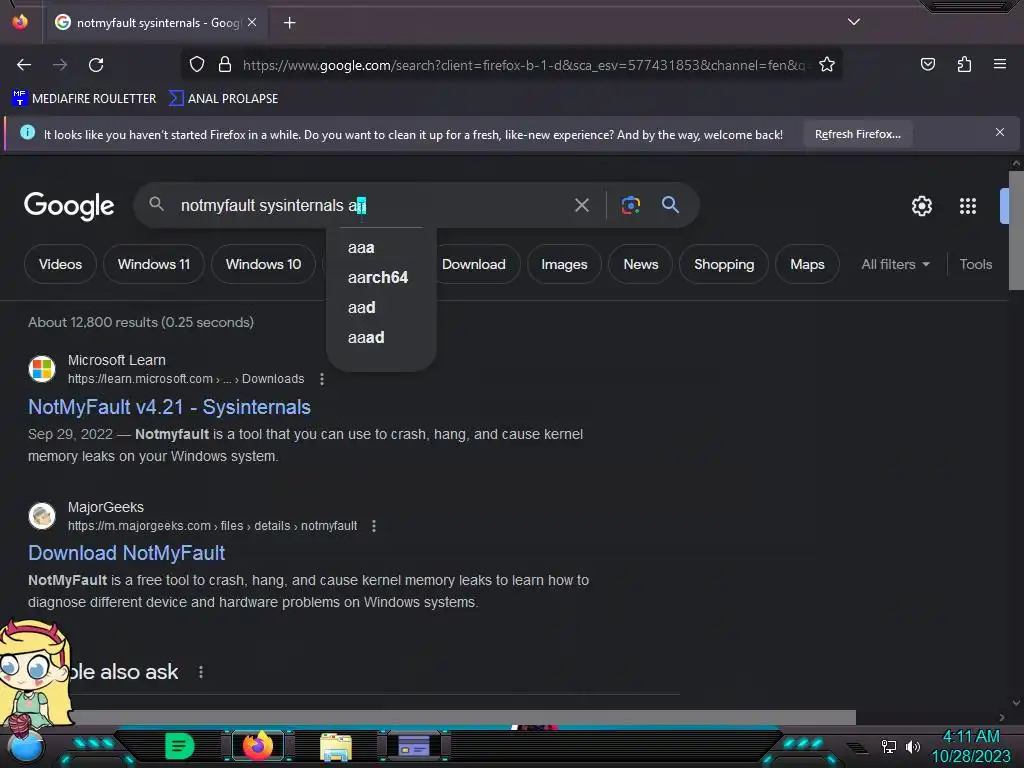Open the Download NotMyFault MajorGeeks link
This screenshot has width=1024, height=768.
coord(127,553)
